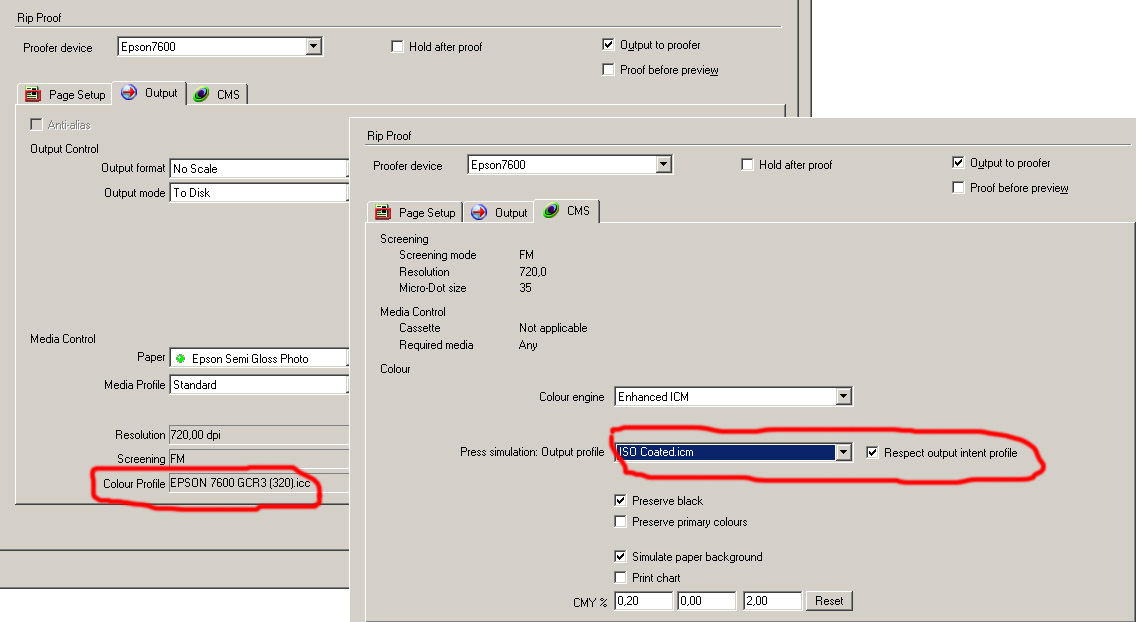Open Proofer device dropdown in back window

[314, 47]
